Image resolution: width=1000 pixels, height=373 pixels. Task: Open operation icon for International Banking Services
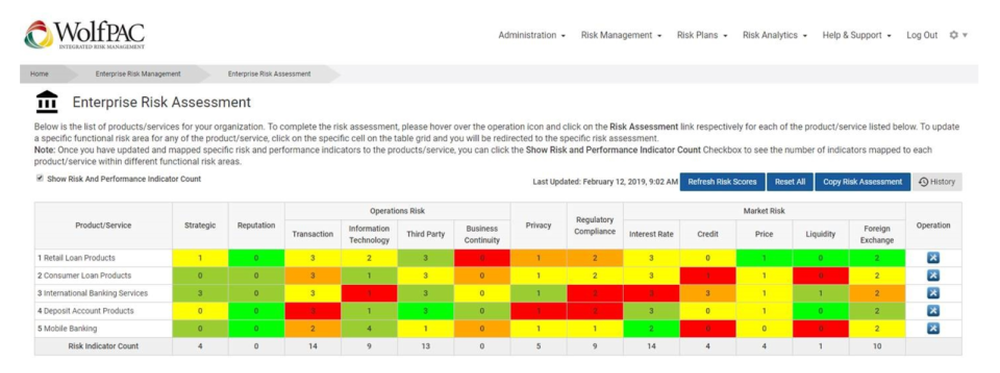point(932,293)
